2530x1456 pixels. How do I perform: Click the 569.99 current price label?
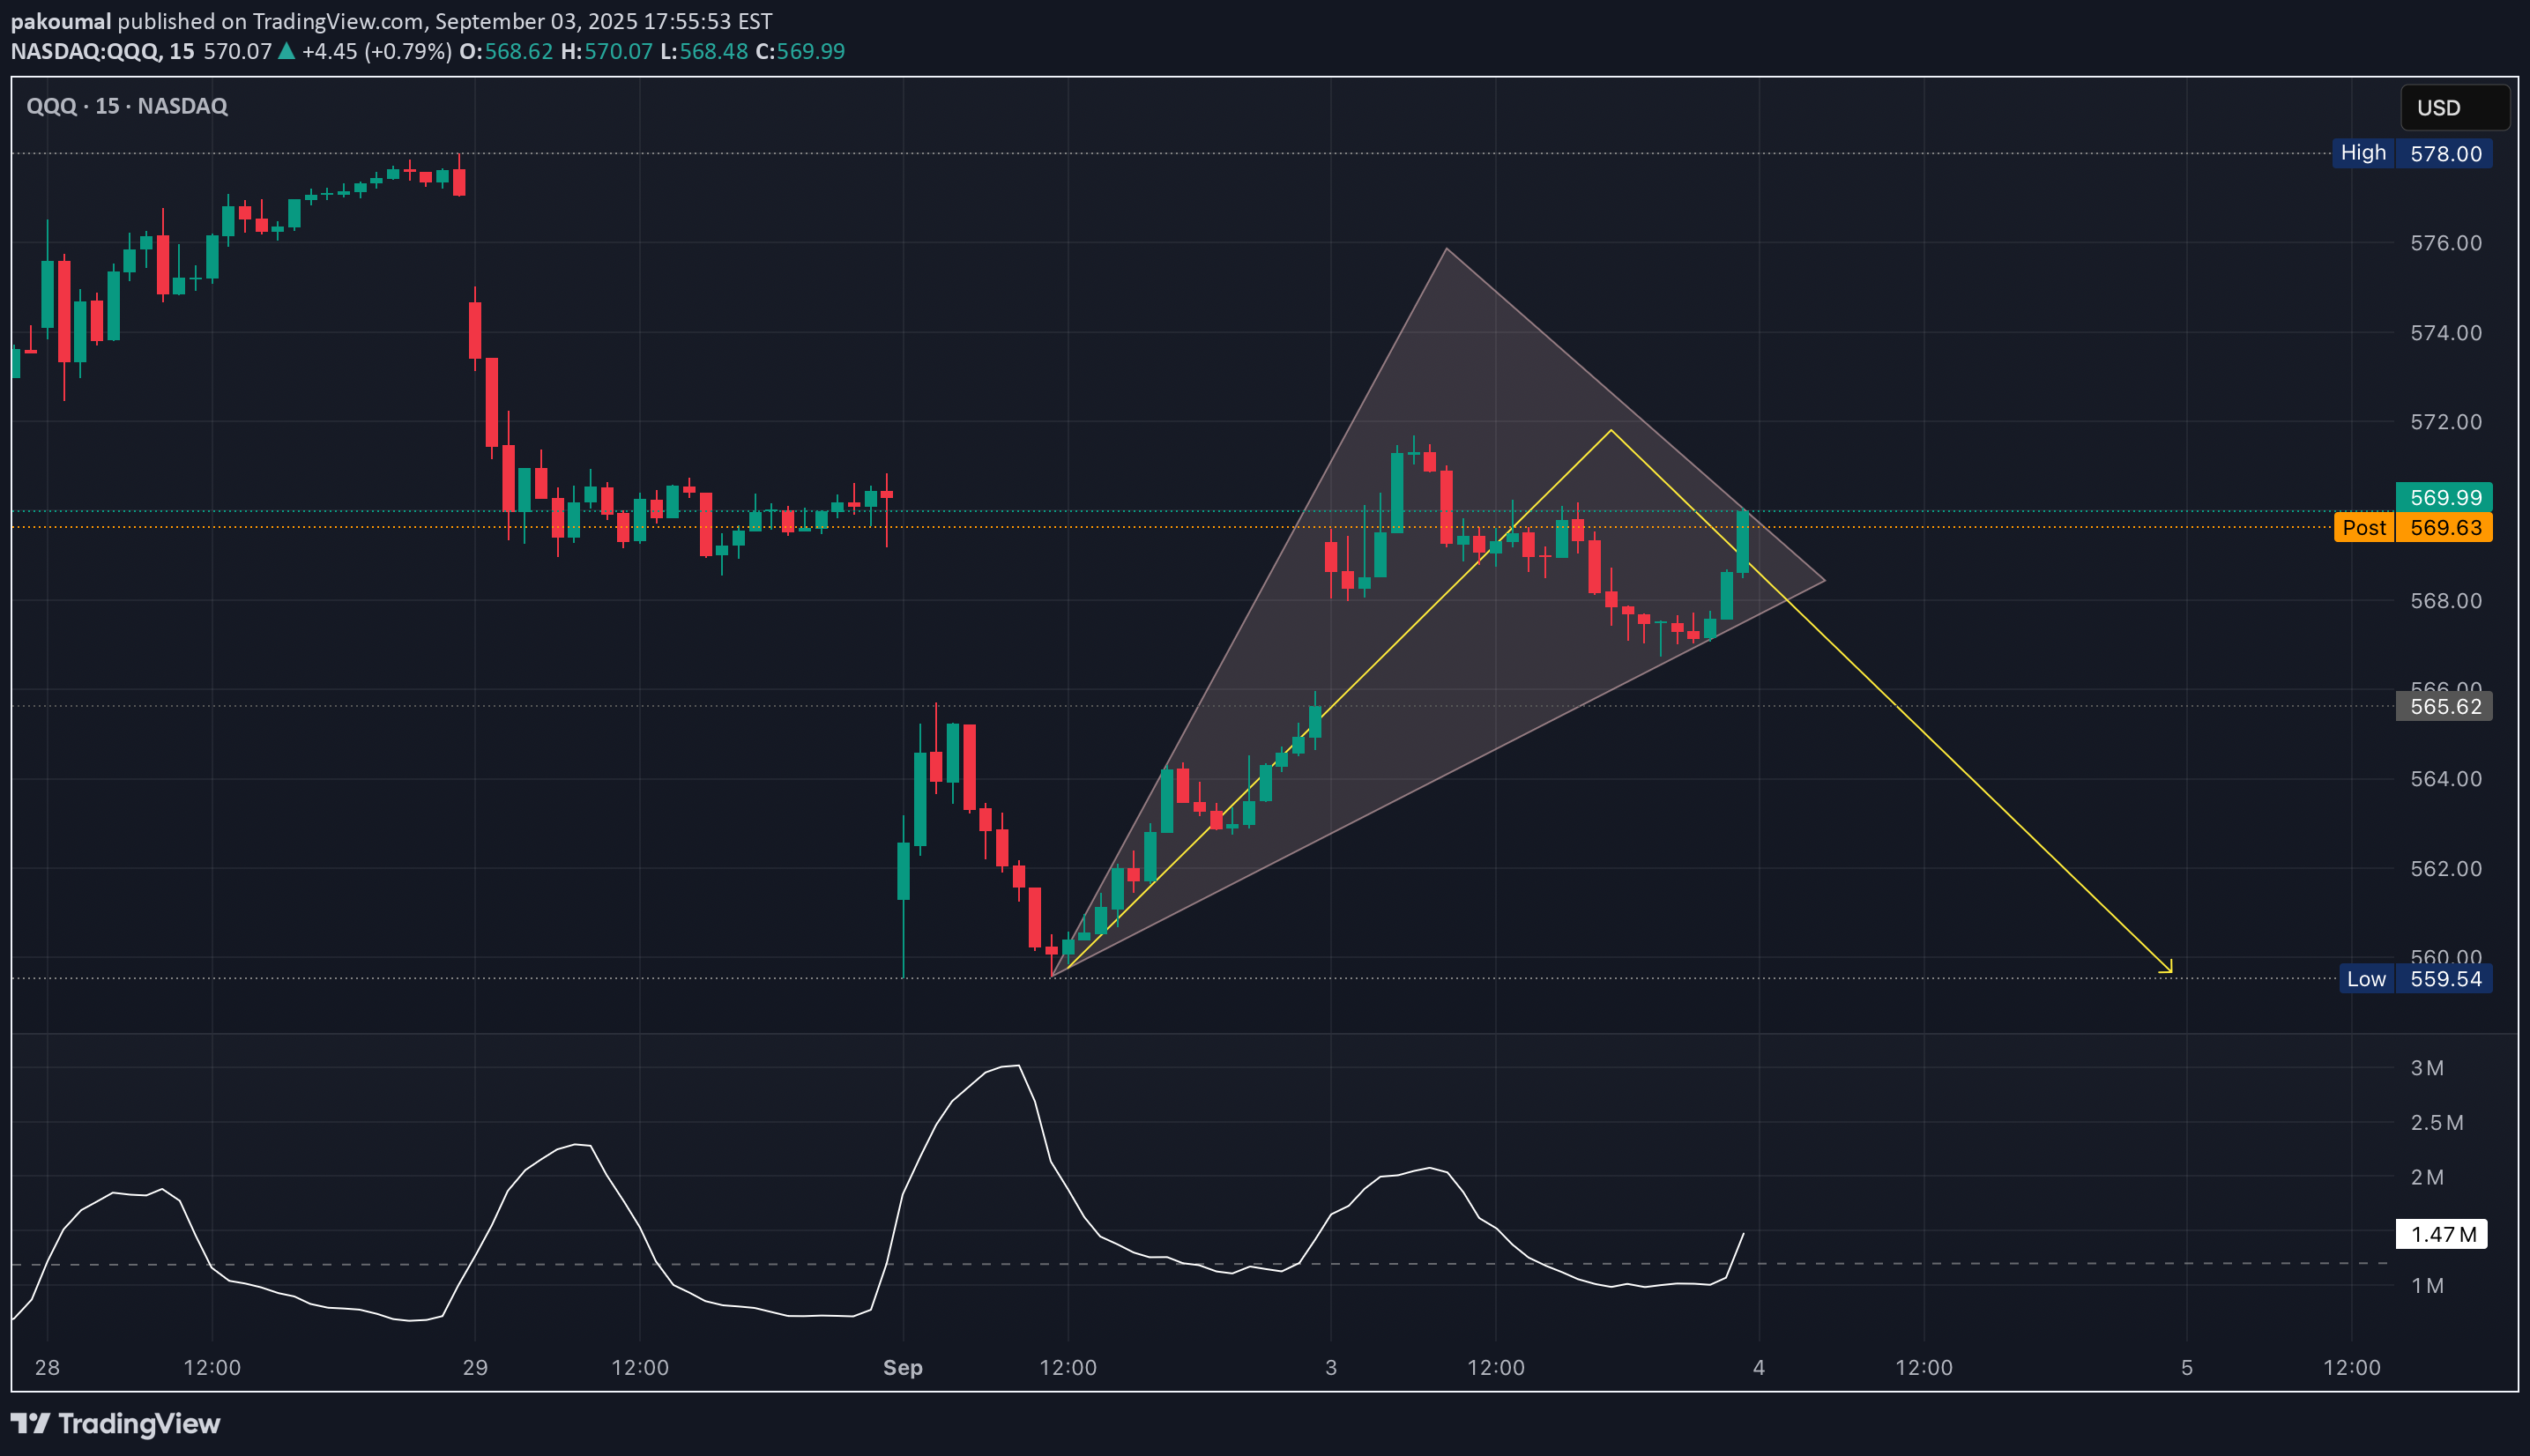[x=2443, y=497]
